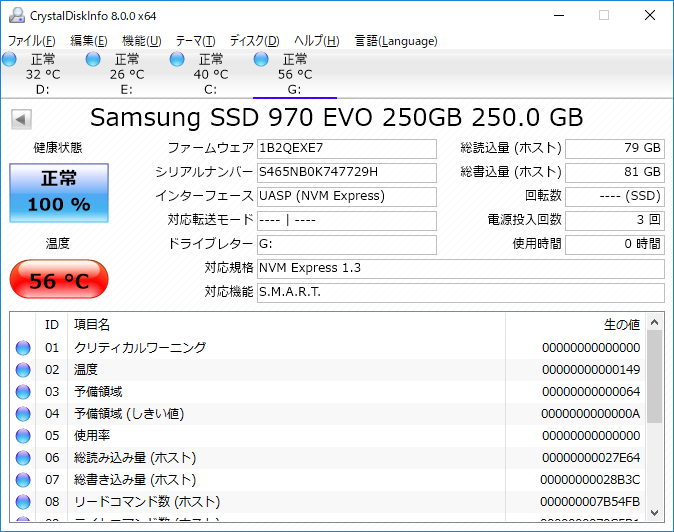Click the 生の値 column header

pyautogui.click(x=575, y=324)
